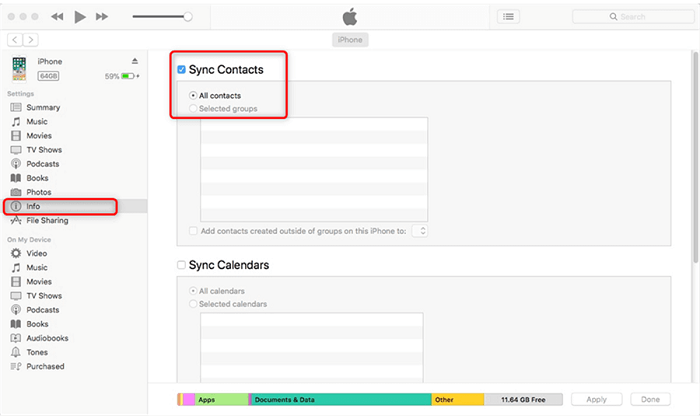Open File Sharing in sidebar
The width and height of the screenshot is (700, 419).
coord(46,220)
